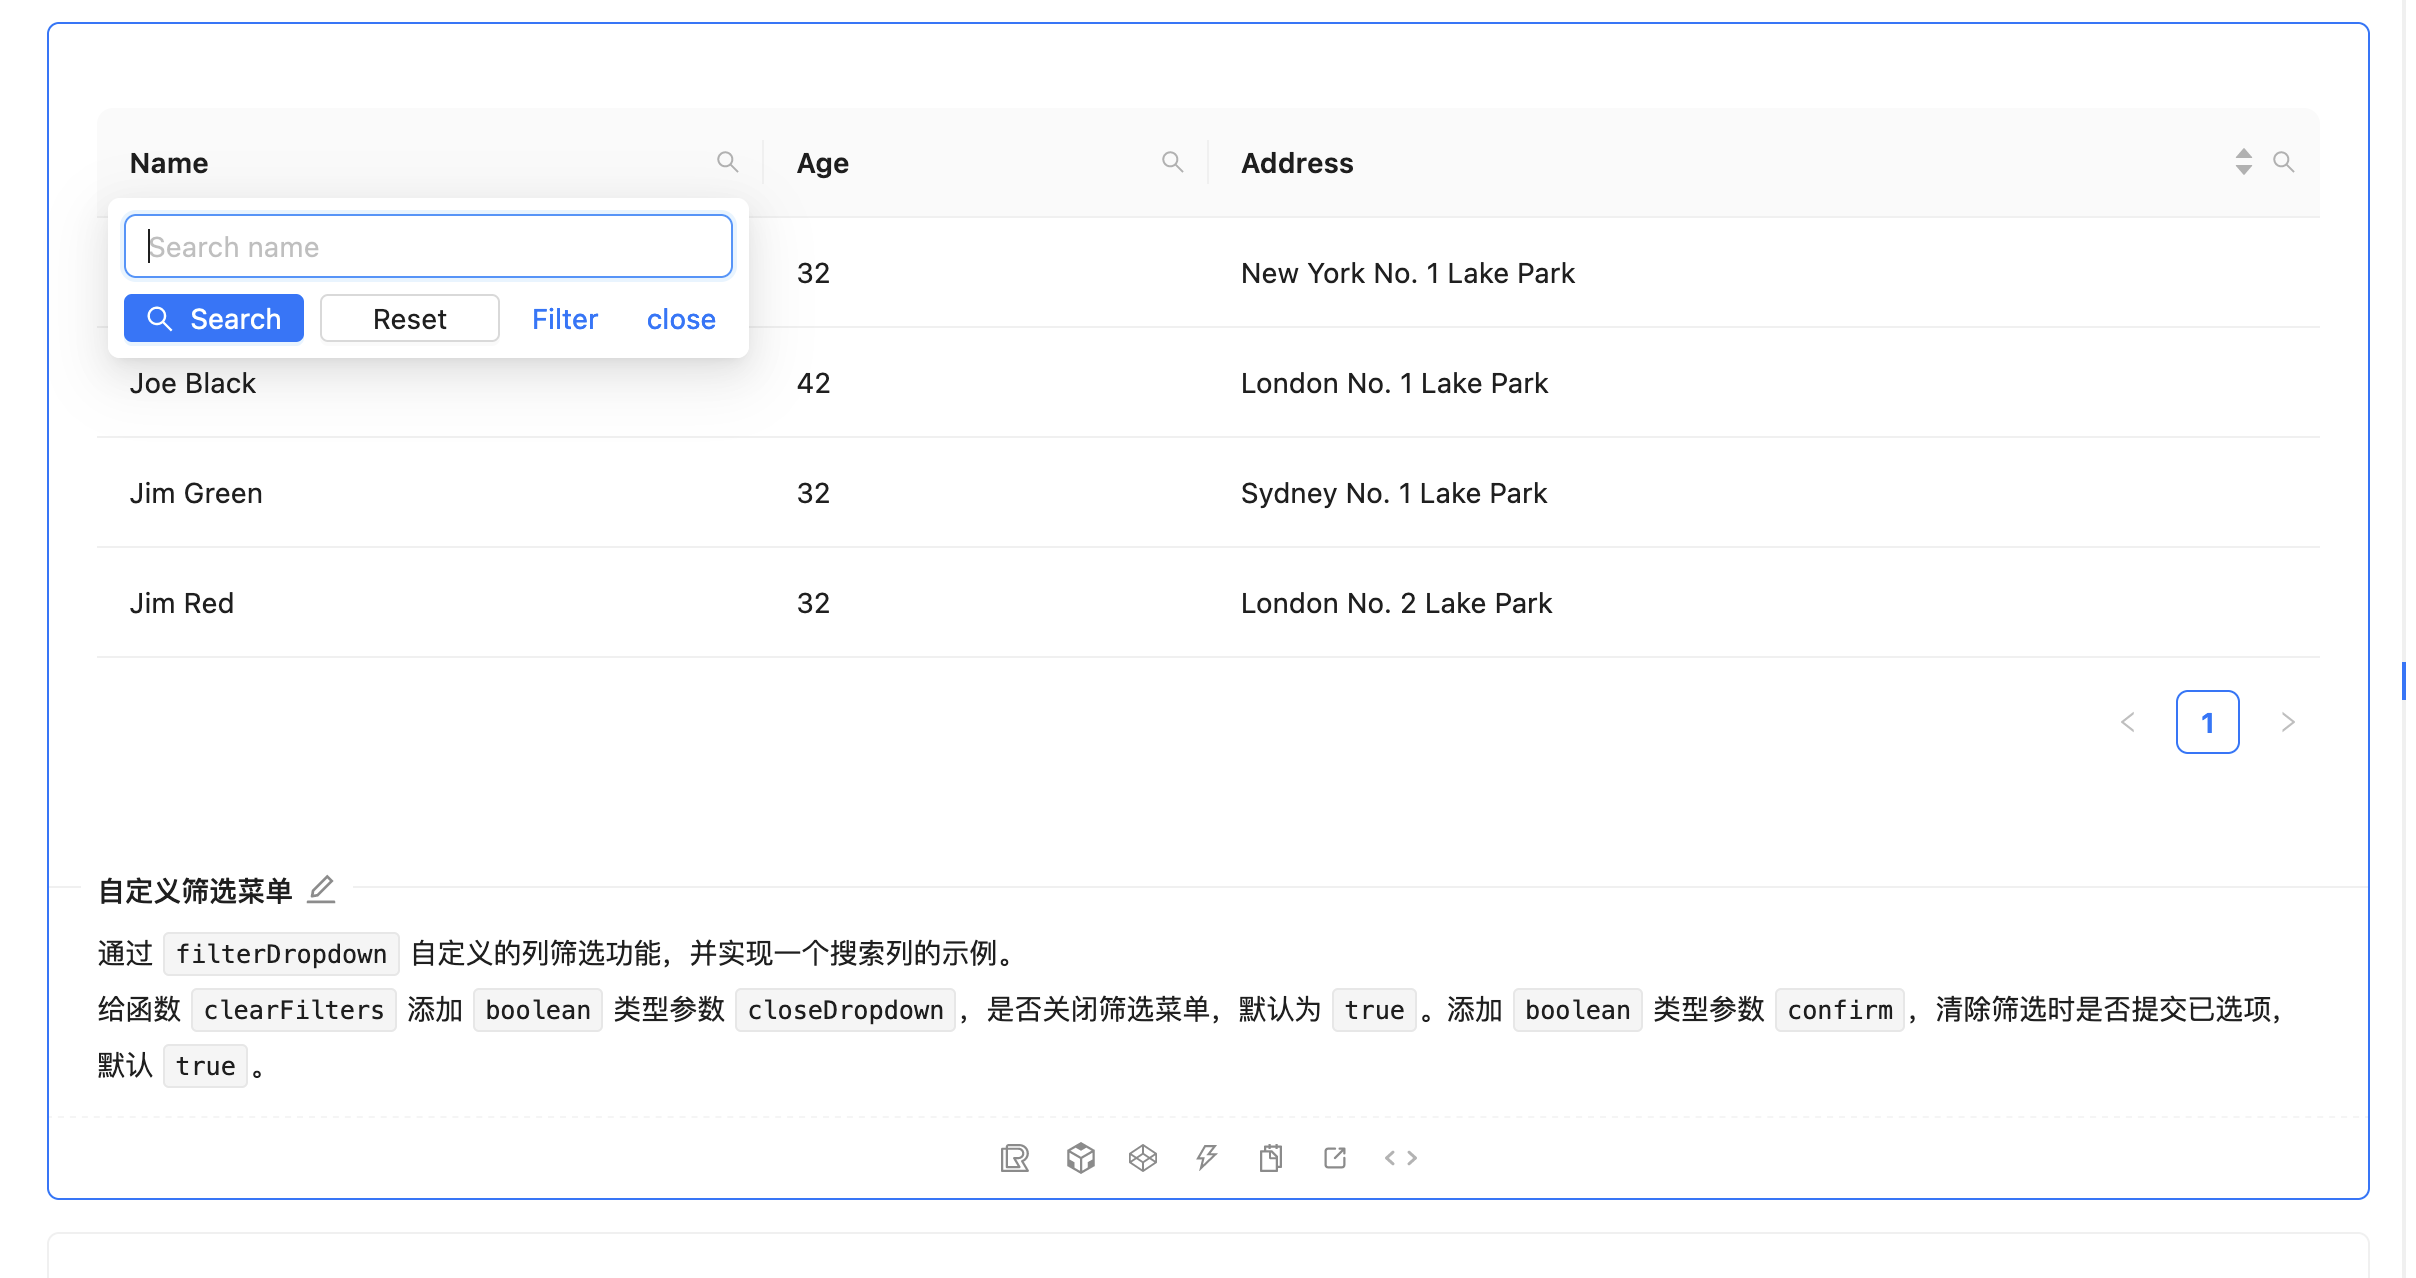Click the Filter link in the dropdown

565,318
